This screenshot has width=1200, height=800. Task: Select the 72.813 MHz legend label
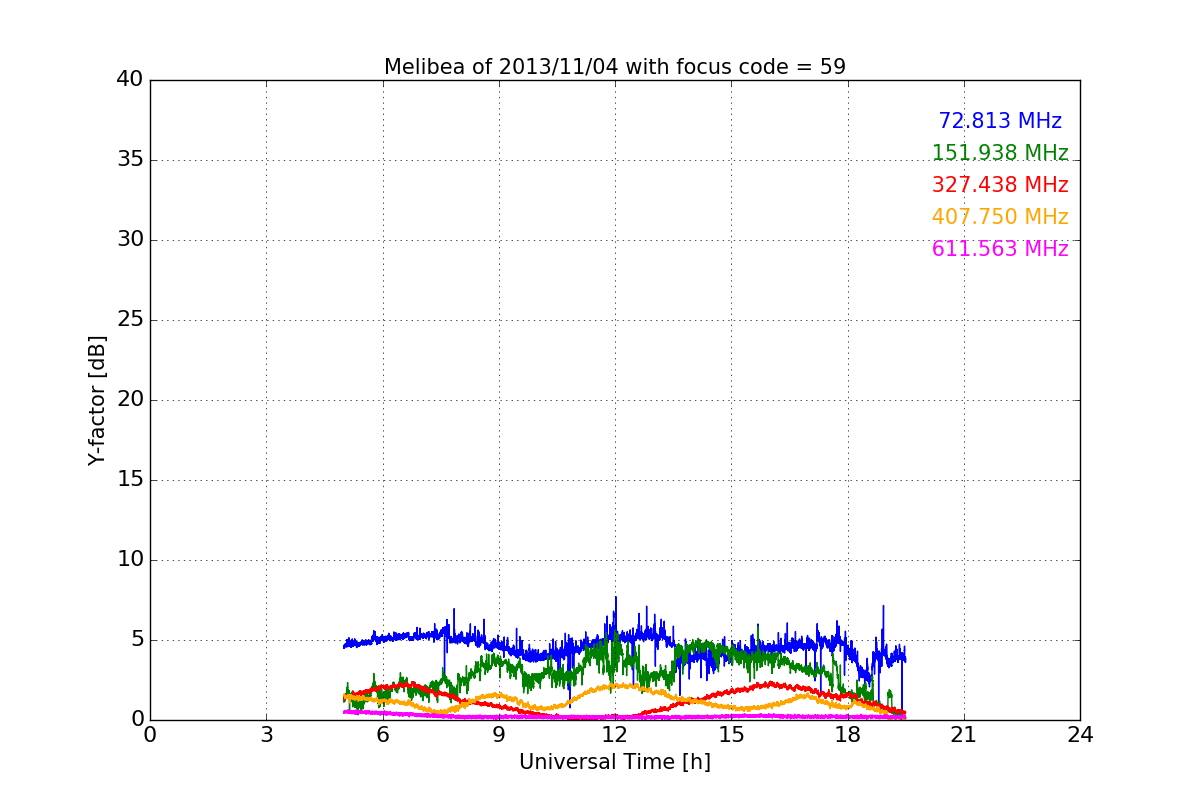pyautogui.click(x=1000, y=121)
